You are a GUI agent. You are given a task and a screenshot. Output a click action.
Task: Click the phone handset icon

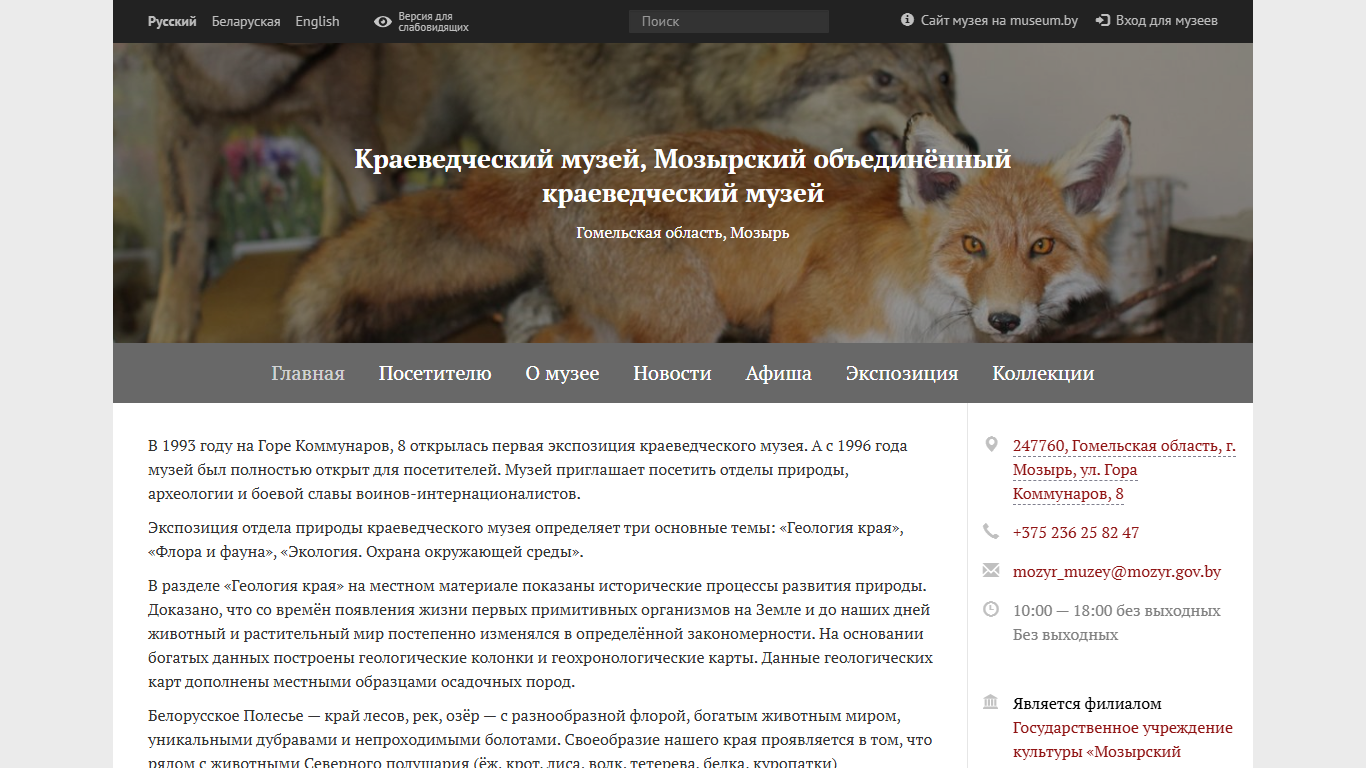991,532
